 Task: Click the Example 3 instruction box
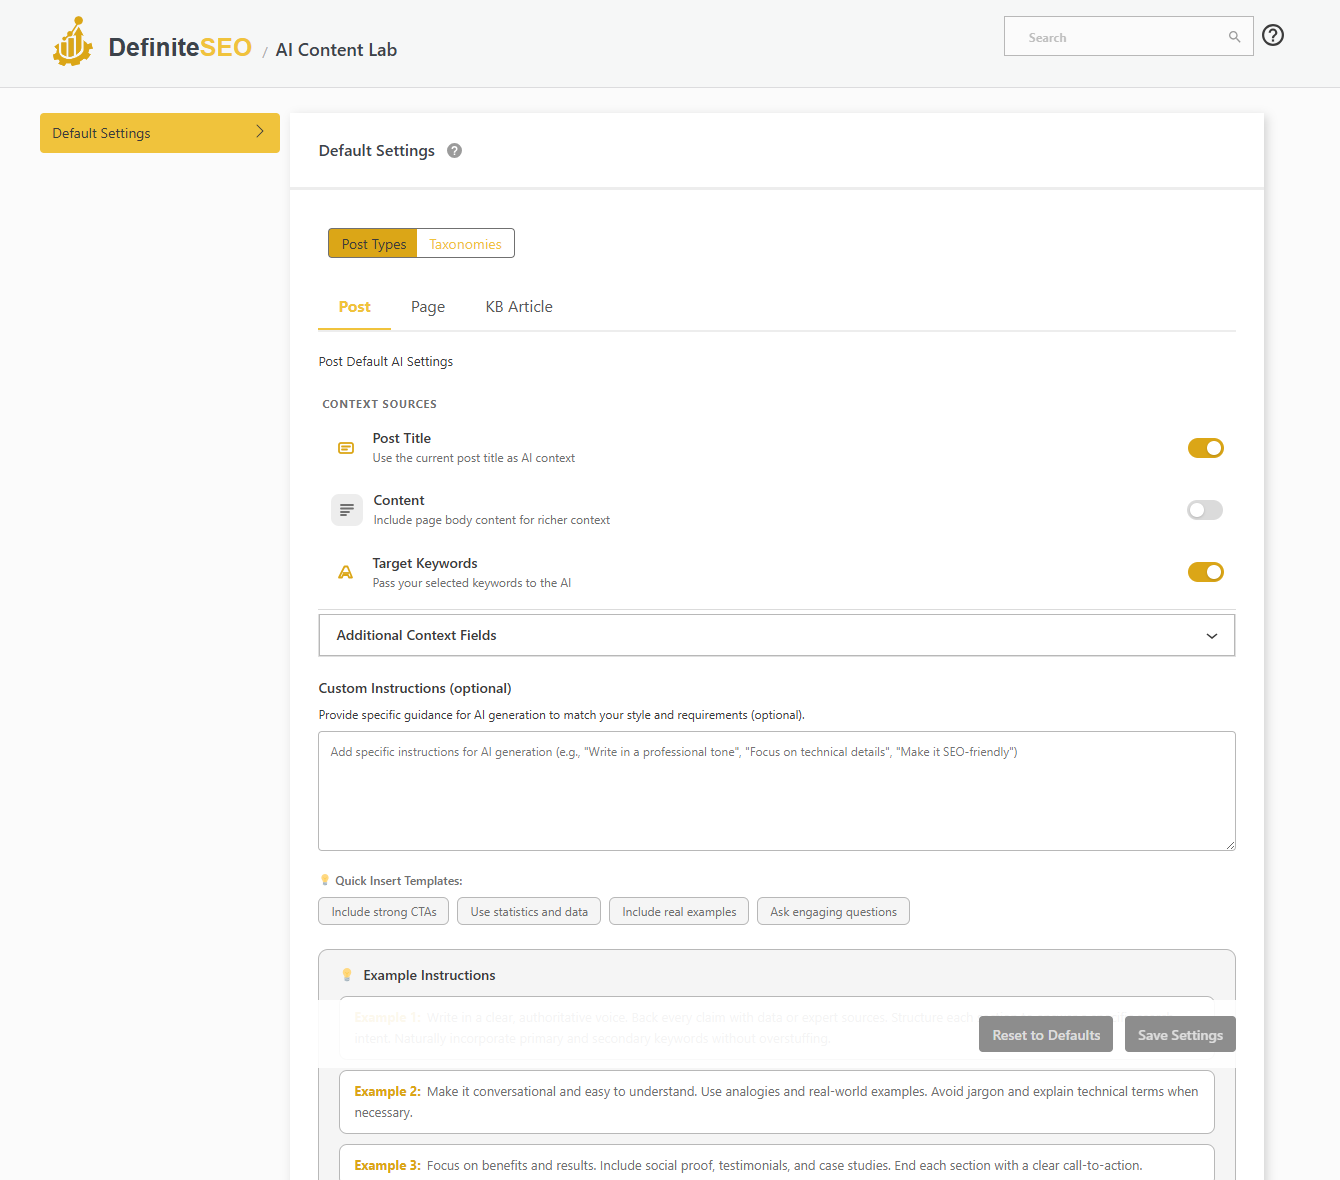coord(777,1164)
